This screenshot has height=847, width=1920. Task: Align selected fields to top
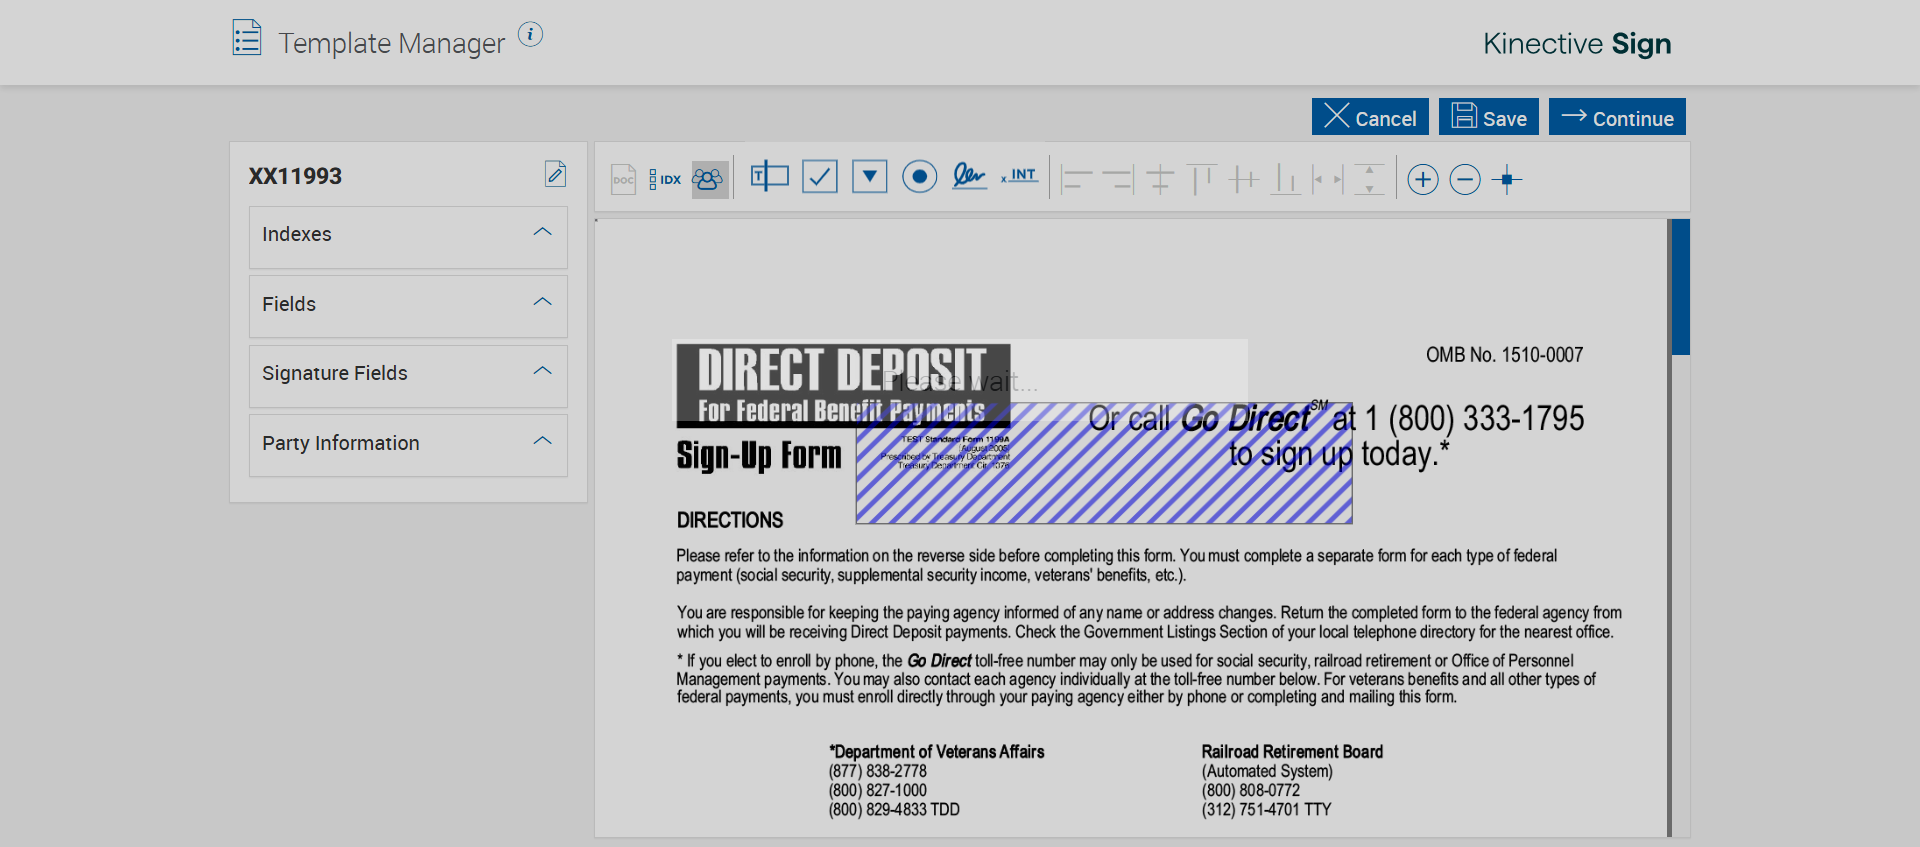[x=1202, y=180]
